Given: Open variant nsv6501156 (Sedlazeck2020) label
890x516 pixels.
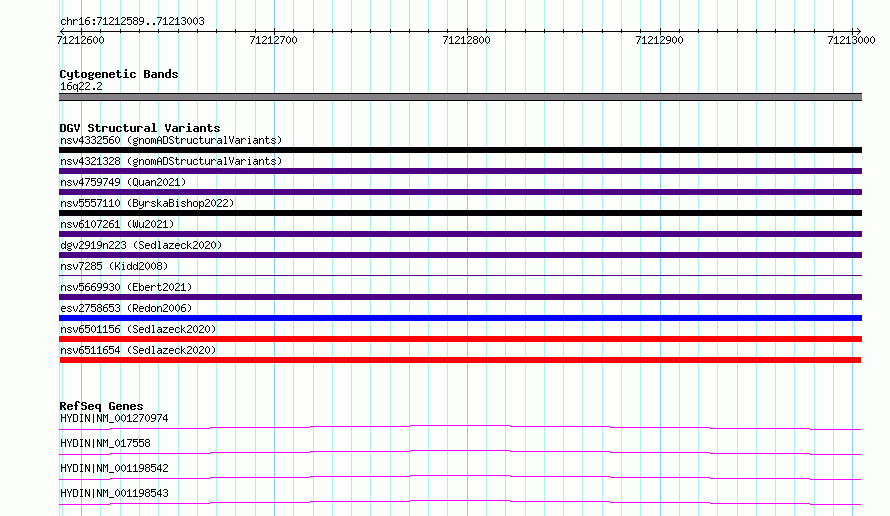Looking at the screenshot, I should (138, 329).
